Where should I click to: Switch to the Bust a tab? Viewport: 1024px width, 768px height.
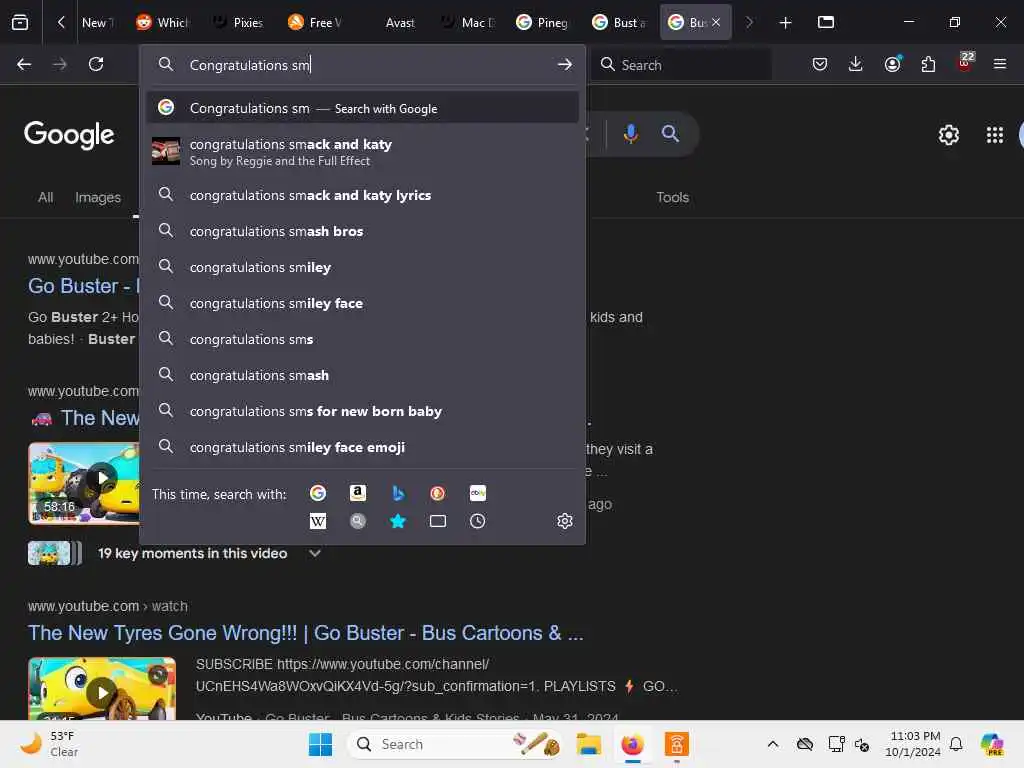click(618, 22)
